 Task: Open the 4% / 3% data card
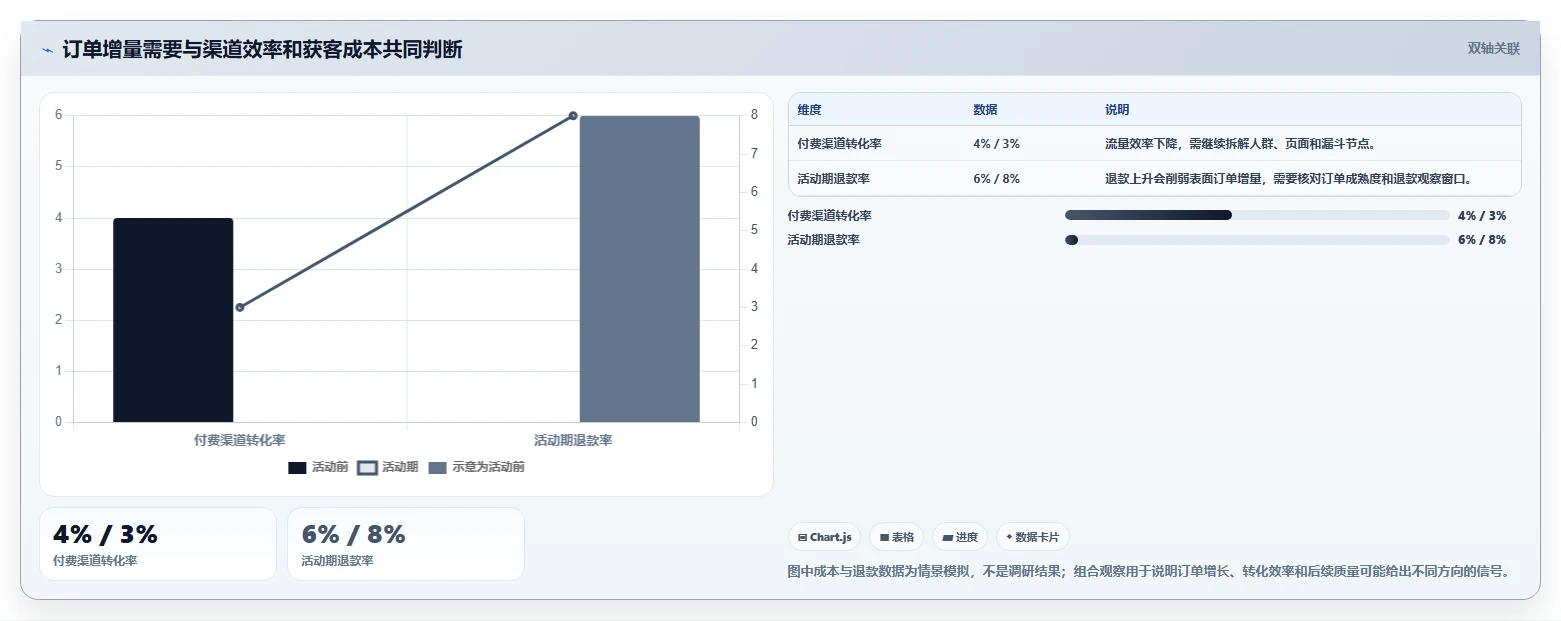pyautogui.click(x=158, y=544)
